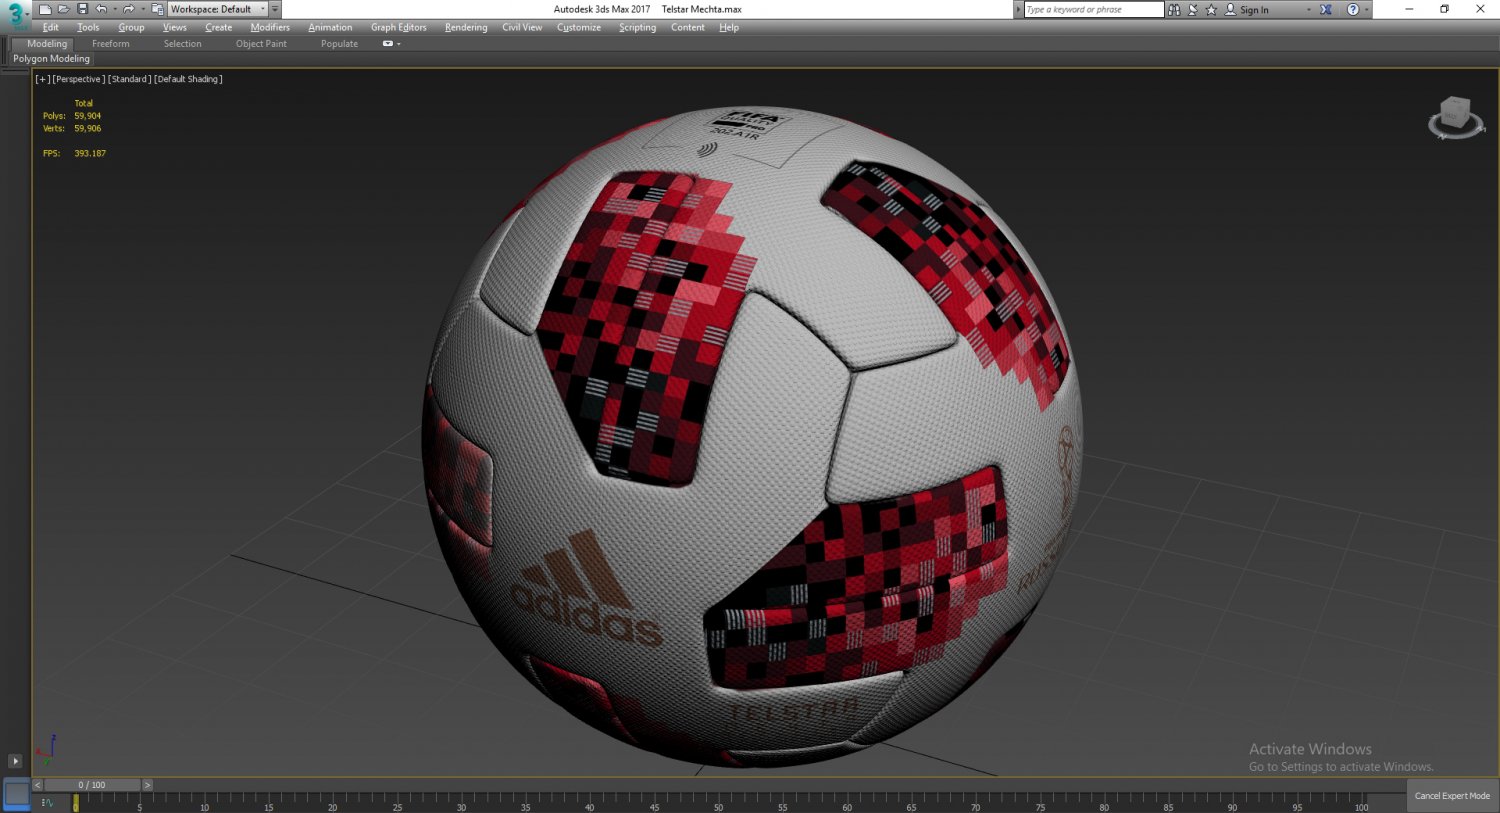Save the scene with the floppy disk icon
1500x813 pixels.
point(82,9)
